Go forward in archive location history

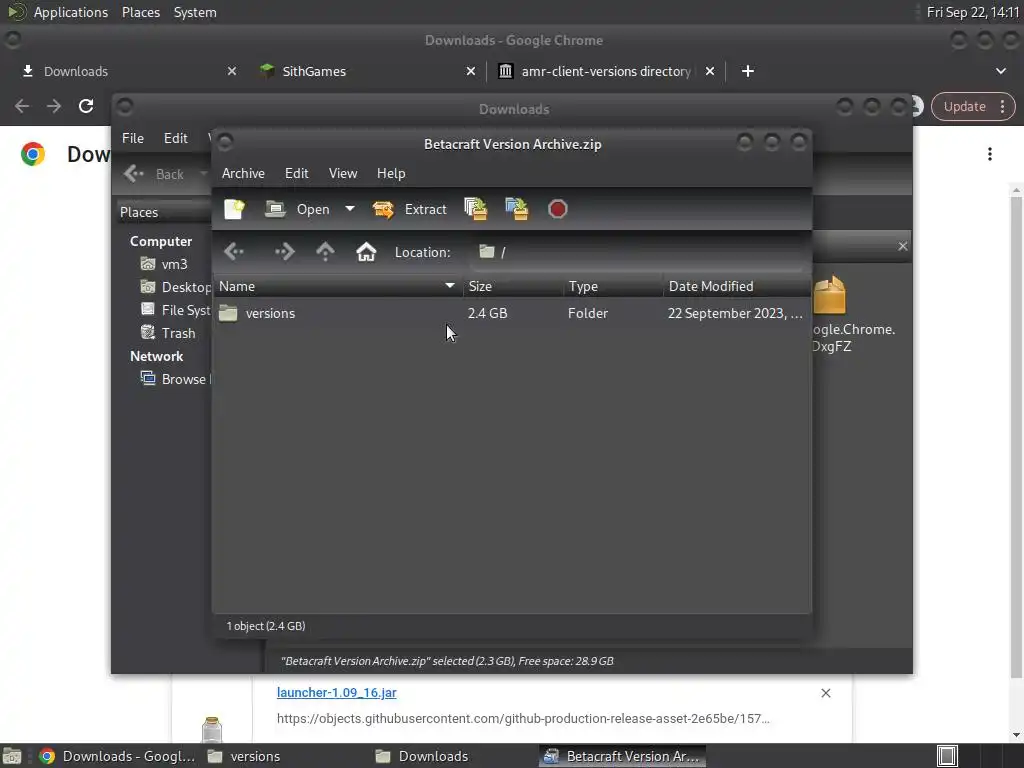pos(284,252)
